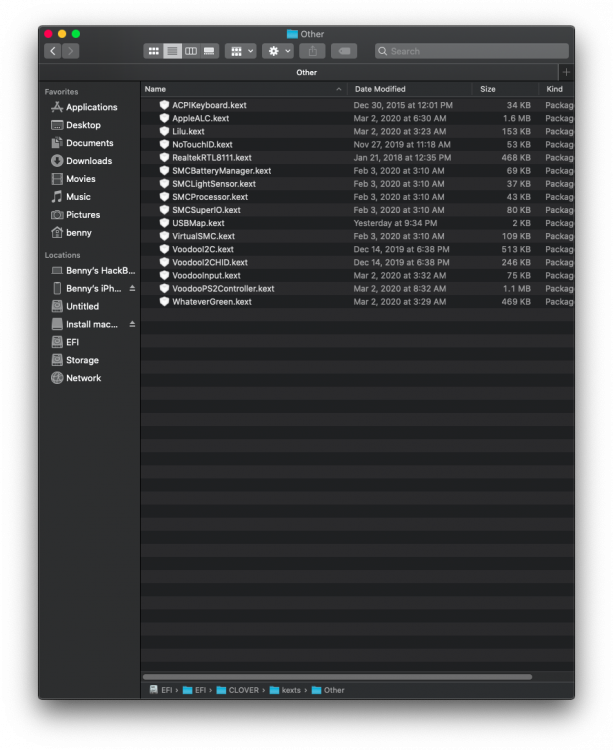Open Downloads in sidebar
The width and height of the screenshot is (613, 750).
tap(89, 161)
